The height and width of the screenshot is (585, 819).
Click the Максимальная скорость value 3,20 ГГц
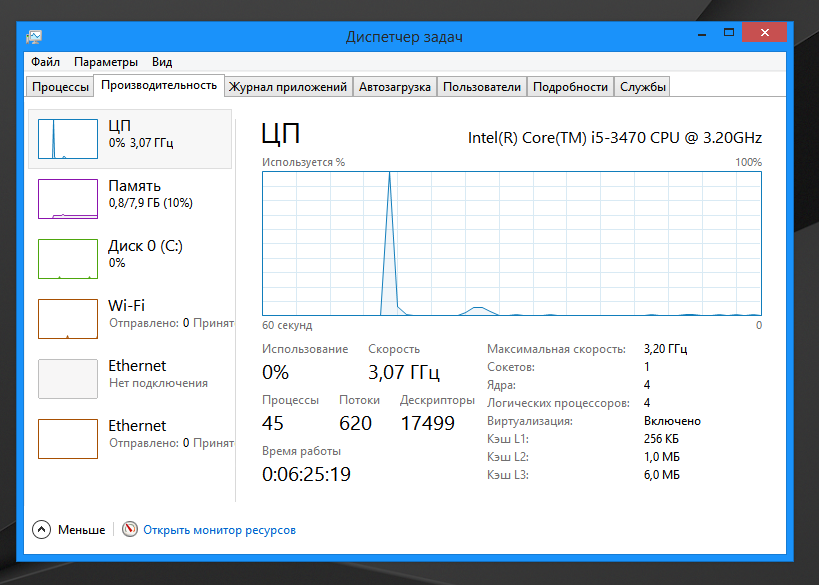(x=665, y=348)
